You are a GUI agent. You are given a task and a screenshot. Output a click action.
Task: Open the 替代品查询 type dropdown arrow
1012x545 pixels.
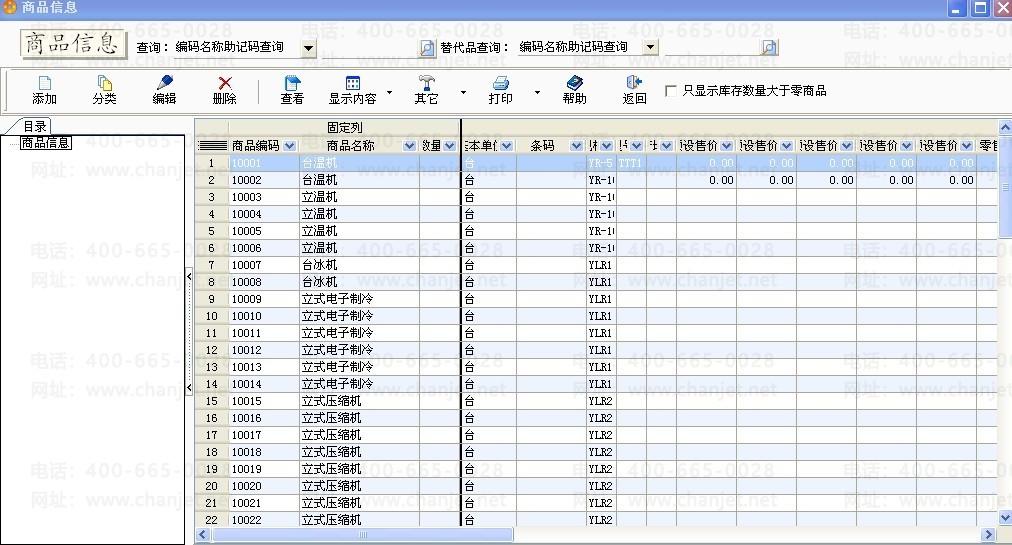[x=651, y=47]
